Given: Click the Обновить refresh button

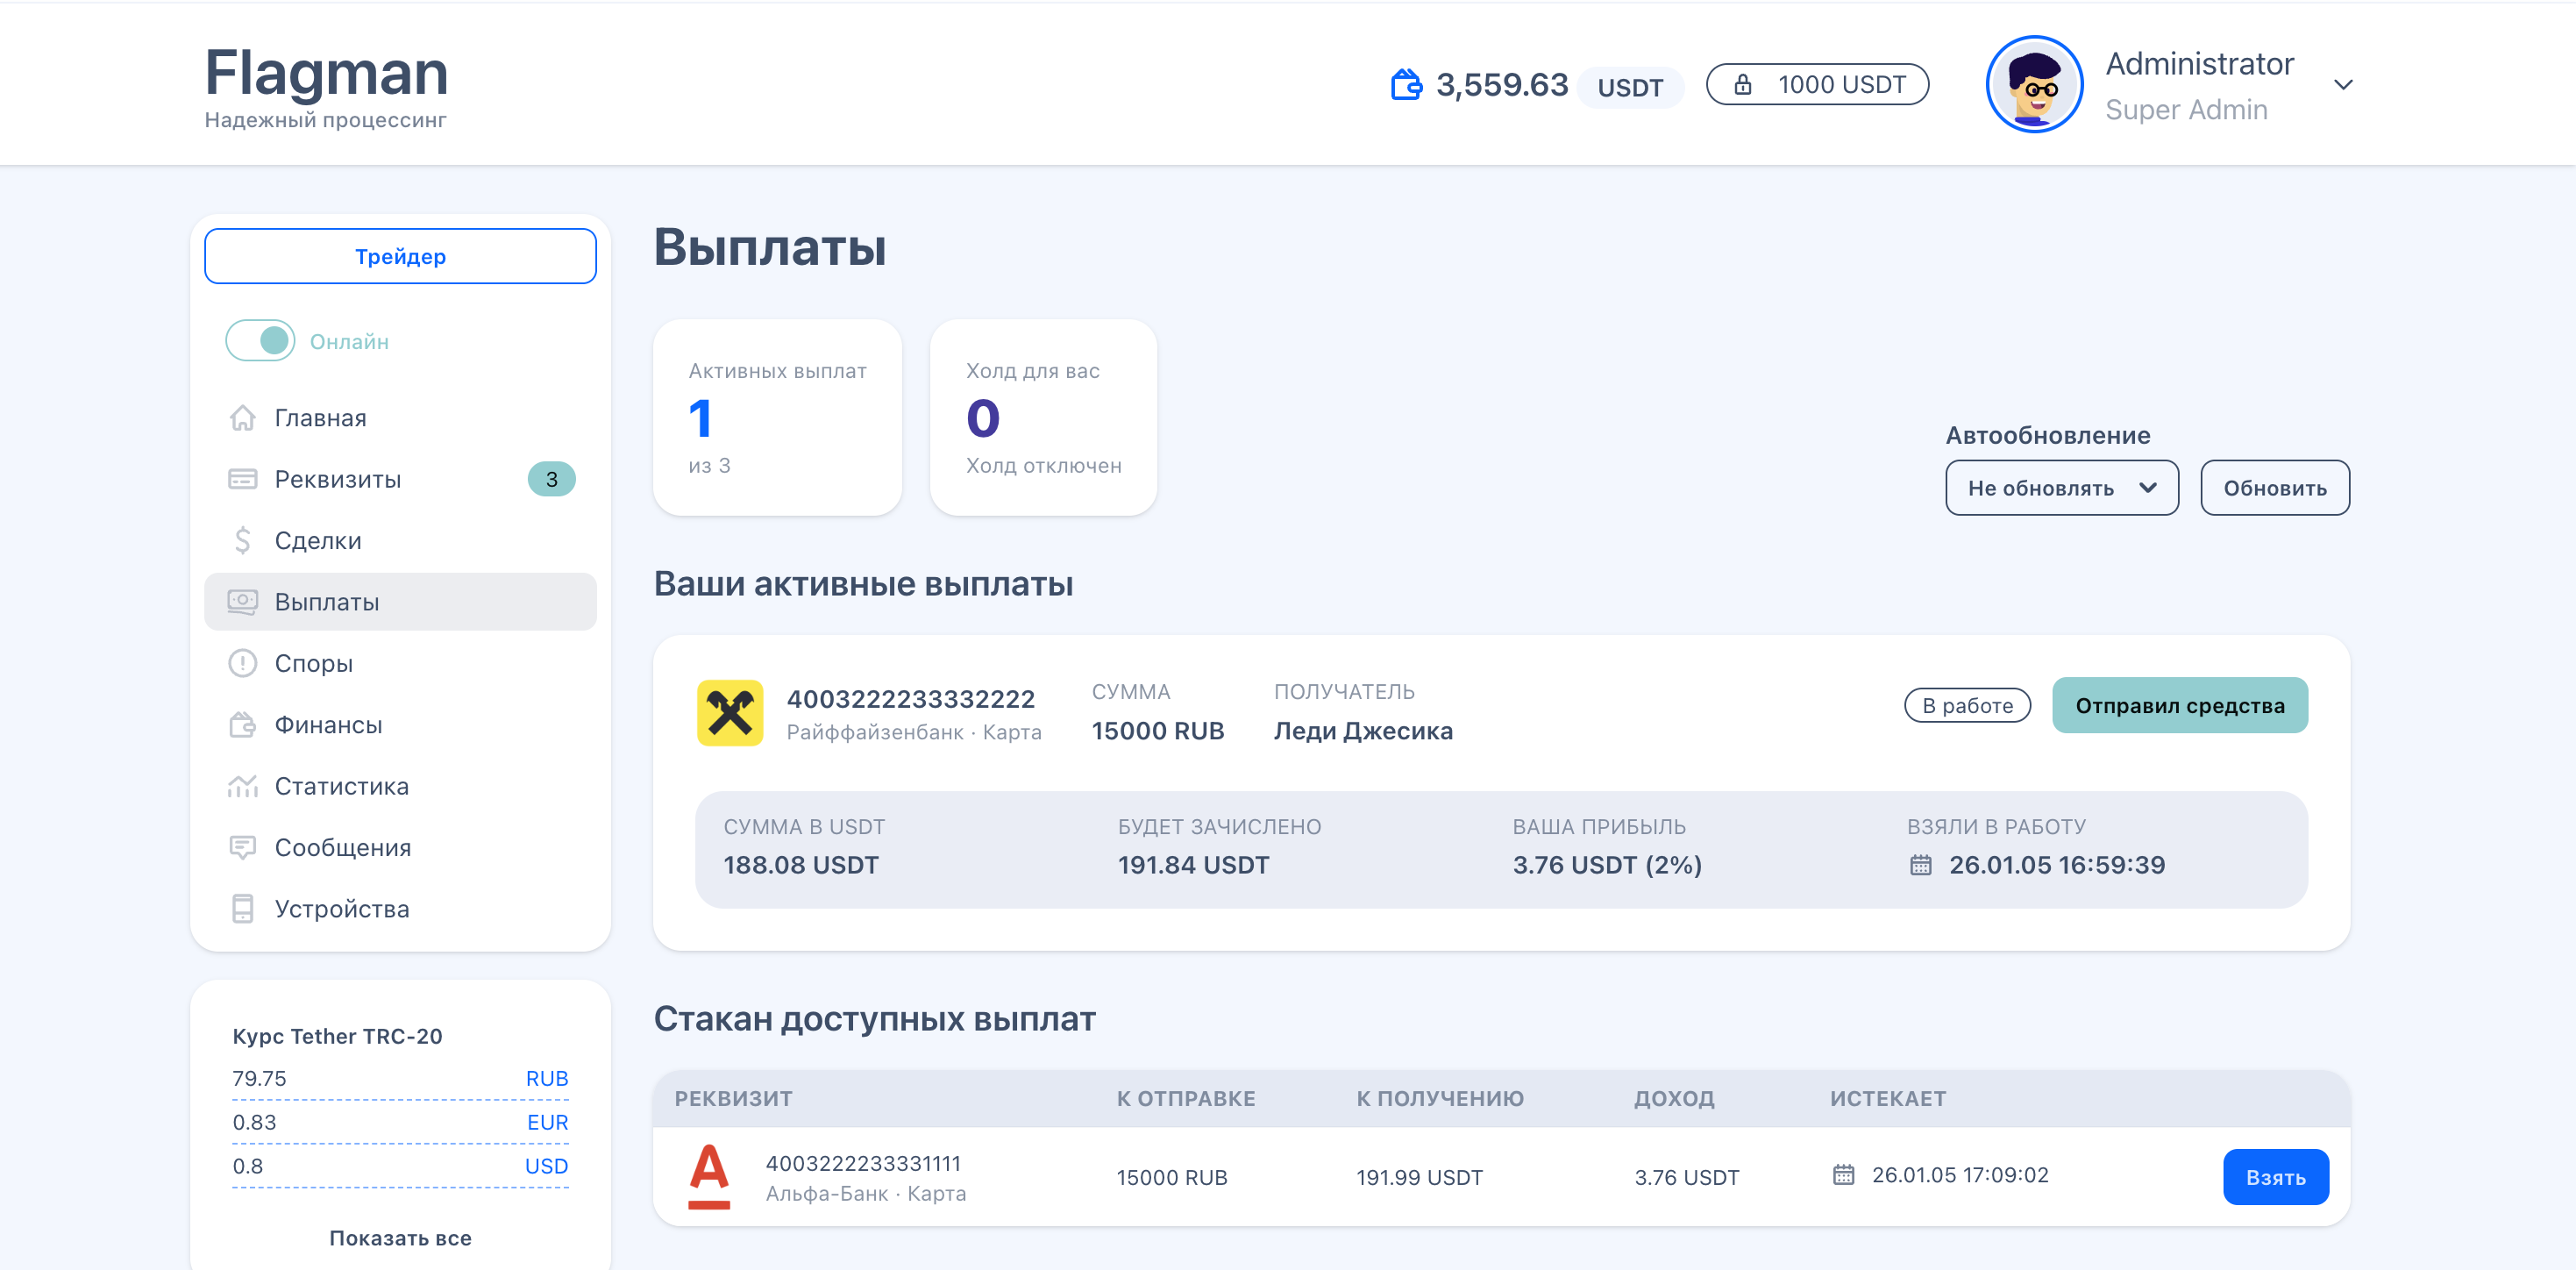Looking at the screenshot, I should pyautogui.click(x=2274, y=488).
